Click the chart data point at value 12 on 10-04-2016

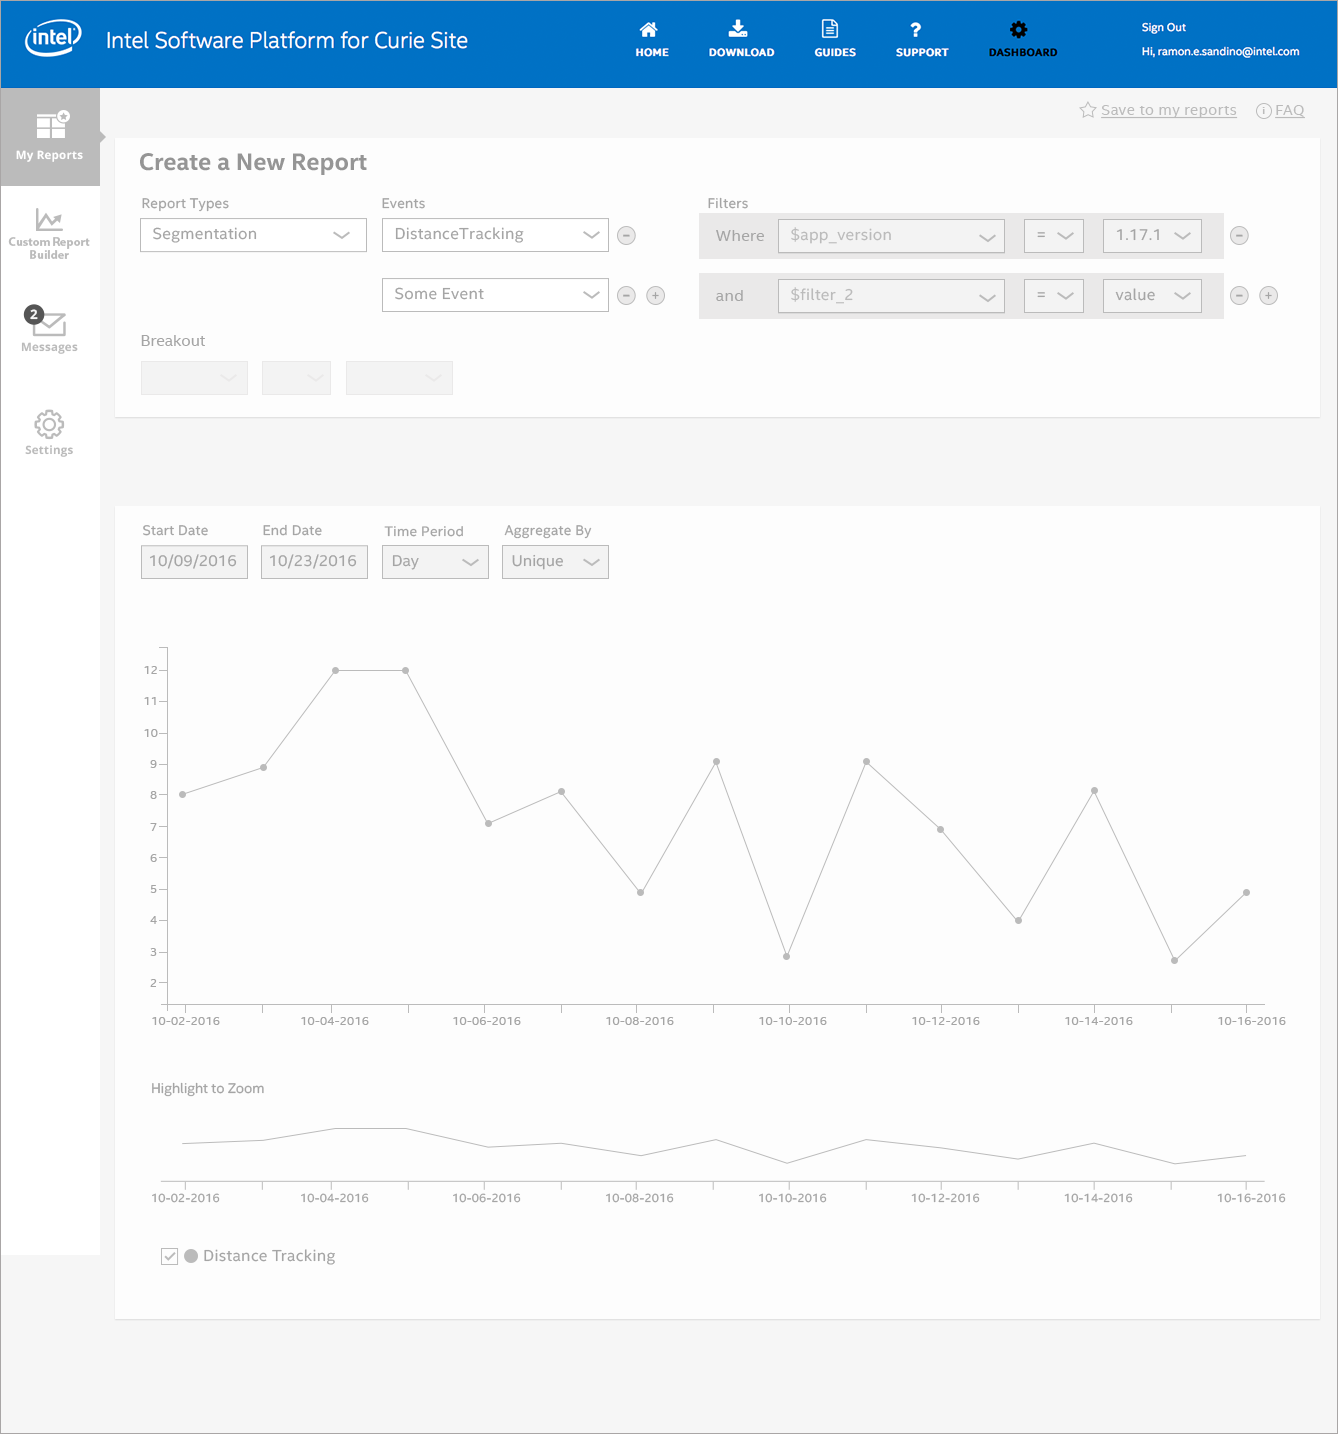336,671
